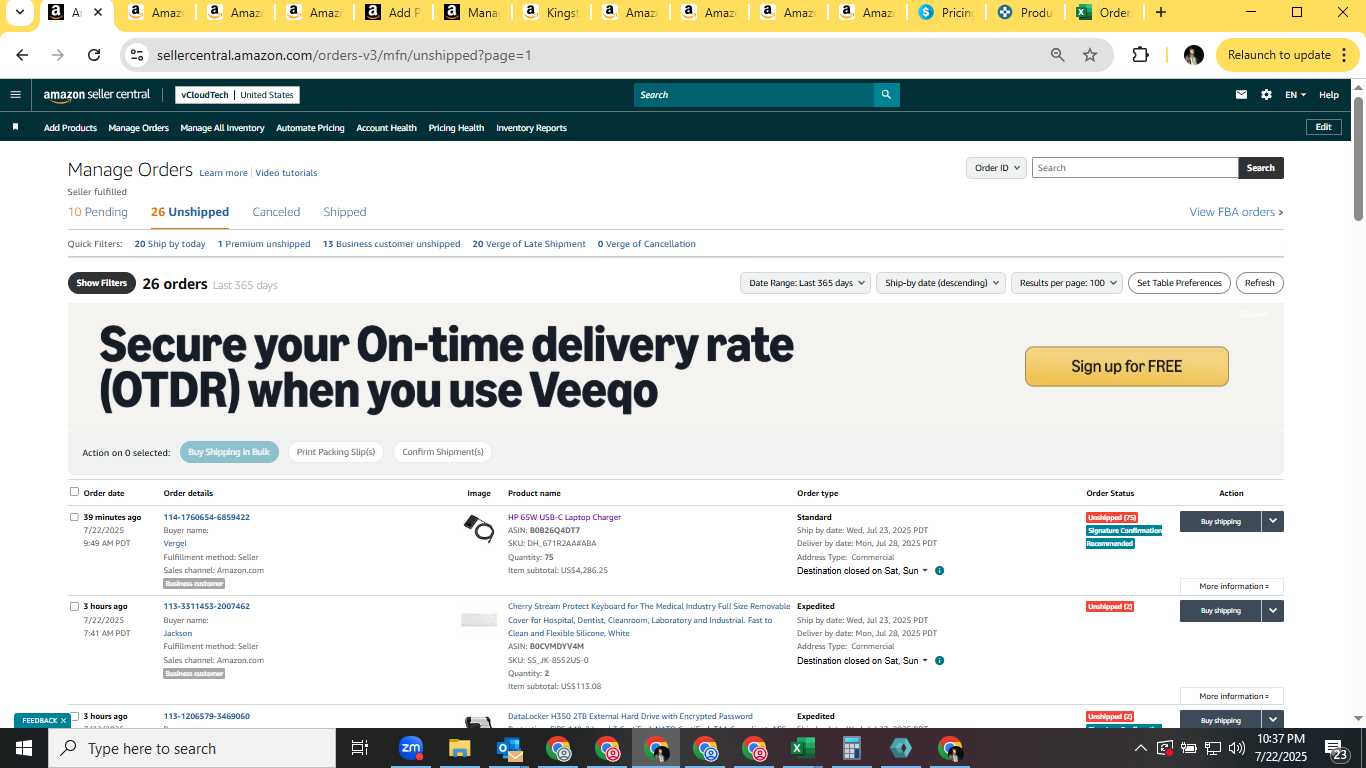Check the order 113-3311453-2007462 checkbox

tap(74, 606)
